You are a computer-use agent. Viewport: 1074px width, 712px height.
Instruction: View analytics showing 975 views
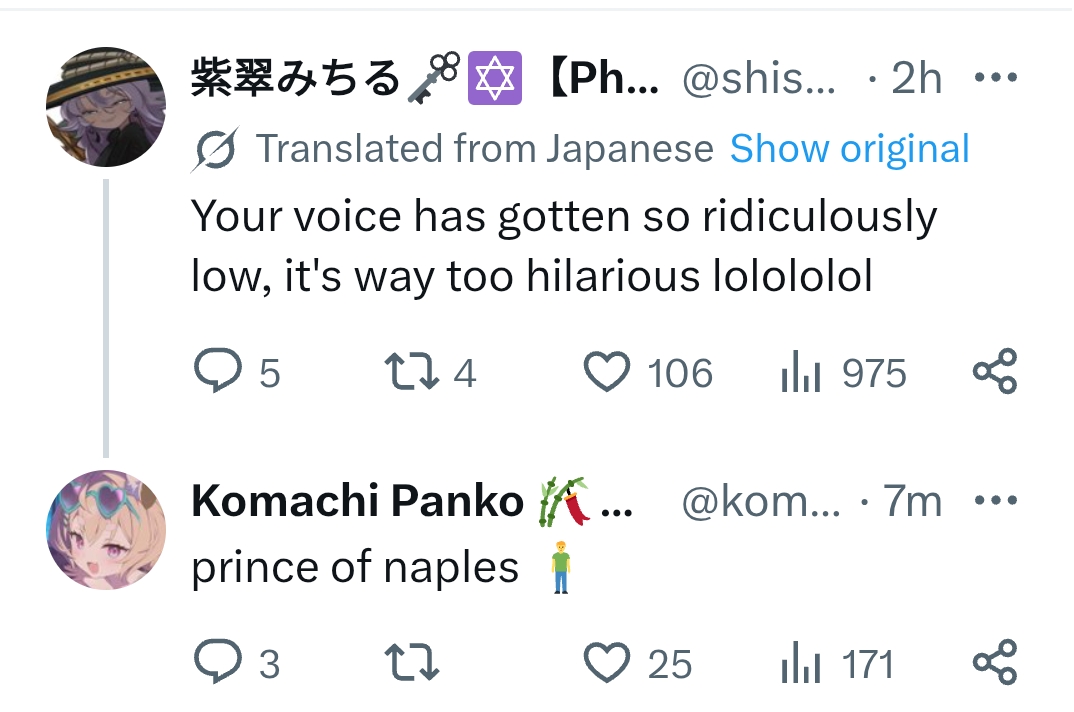pyautogui.click(x=801, y=374)
